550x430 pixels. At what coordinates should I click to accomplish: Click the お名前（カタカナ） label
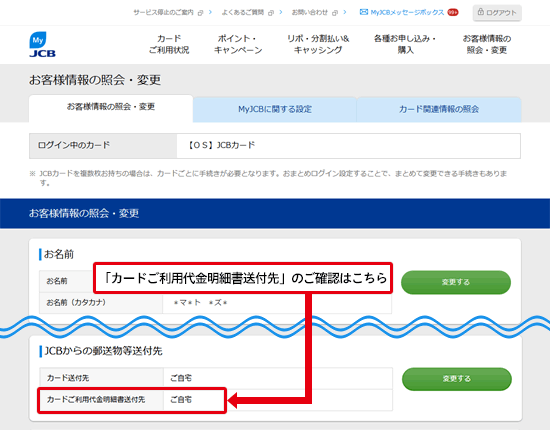click(x=76, y=302)
